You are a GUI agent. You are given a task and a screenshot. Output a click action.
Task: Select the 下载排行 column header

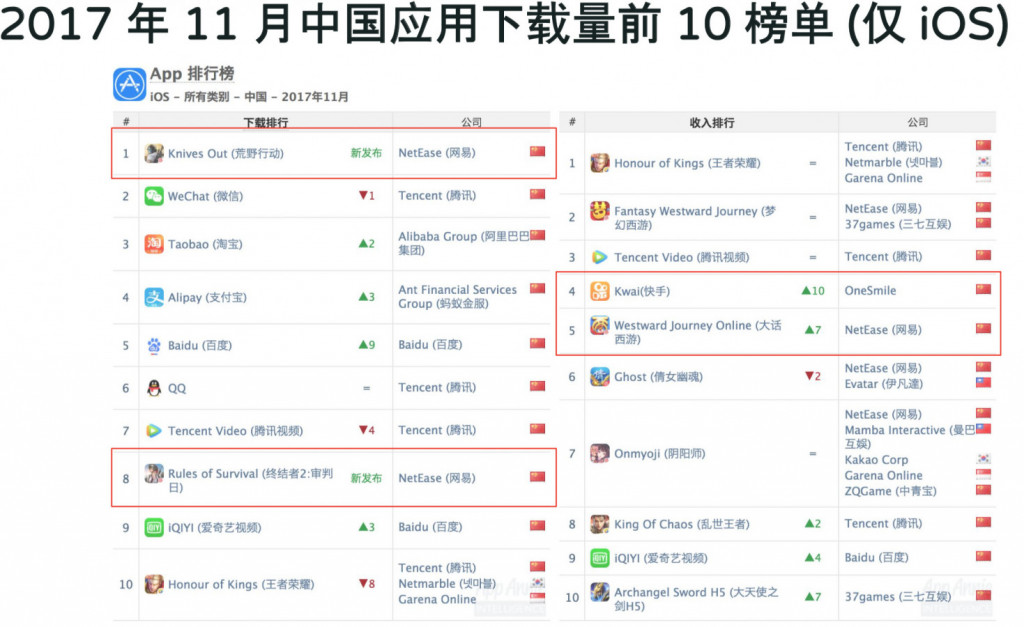point(266,123)
